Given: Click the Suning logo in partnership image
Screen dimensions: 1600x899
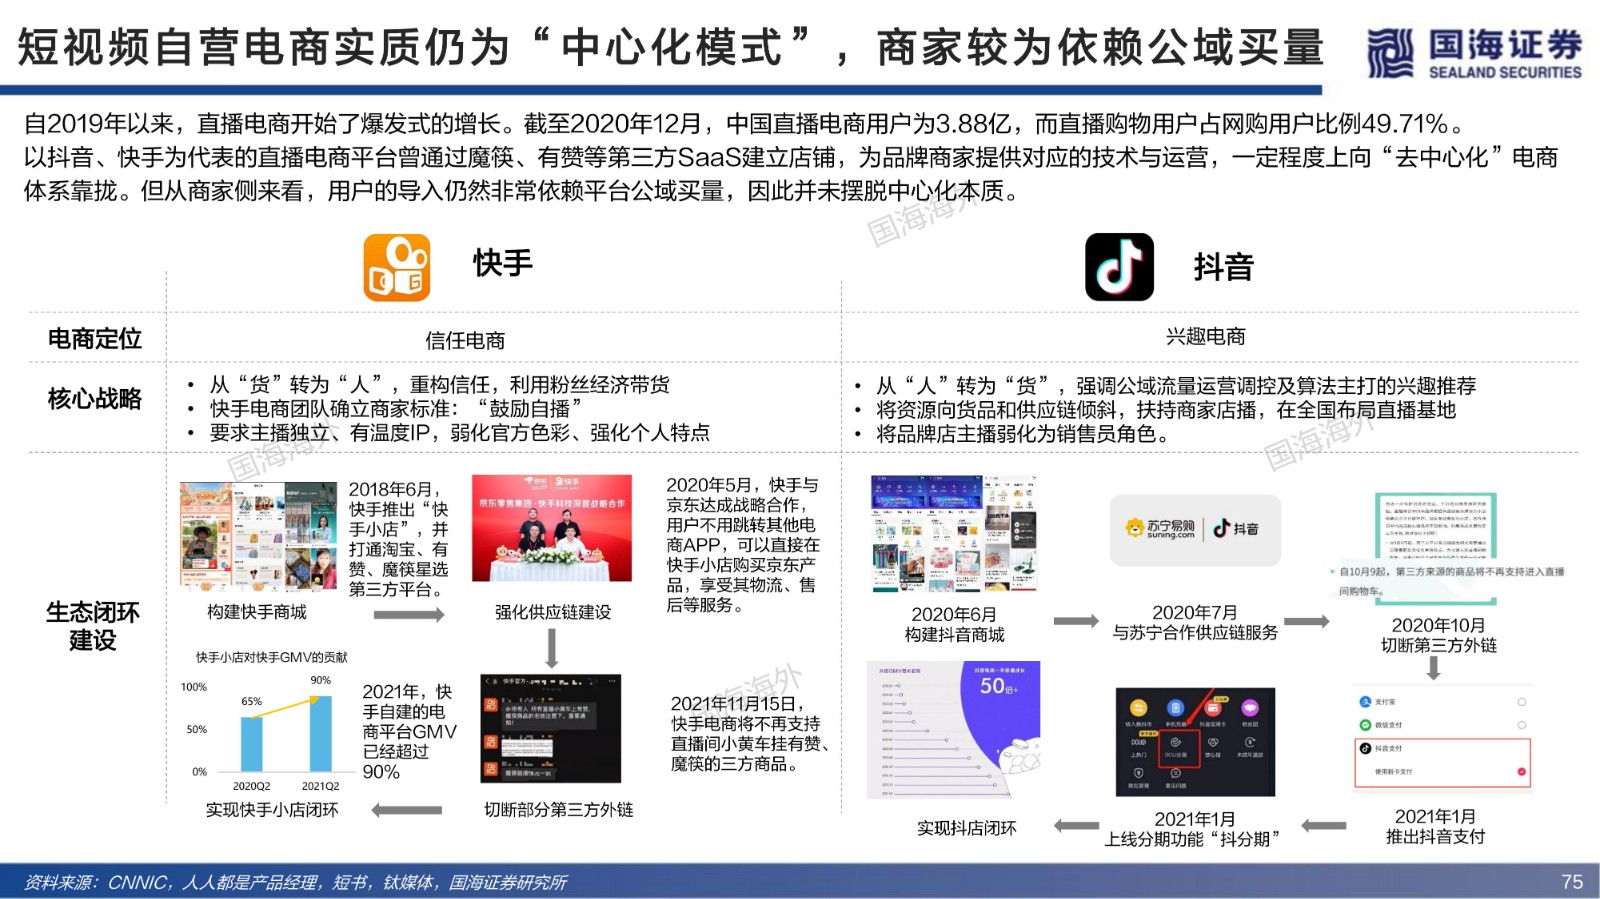Looking at the screenshot, I should click(x=1160, y=529).
